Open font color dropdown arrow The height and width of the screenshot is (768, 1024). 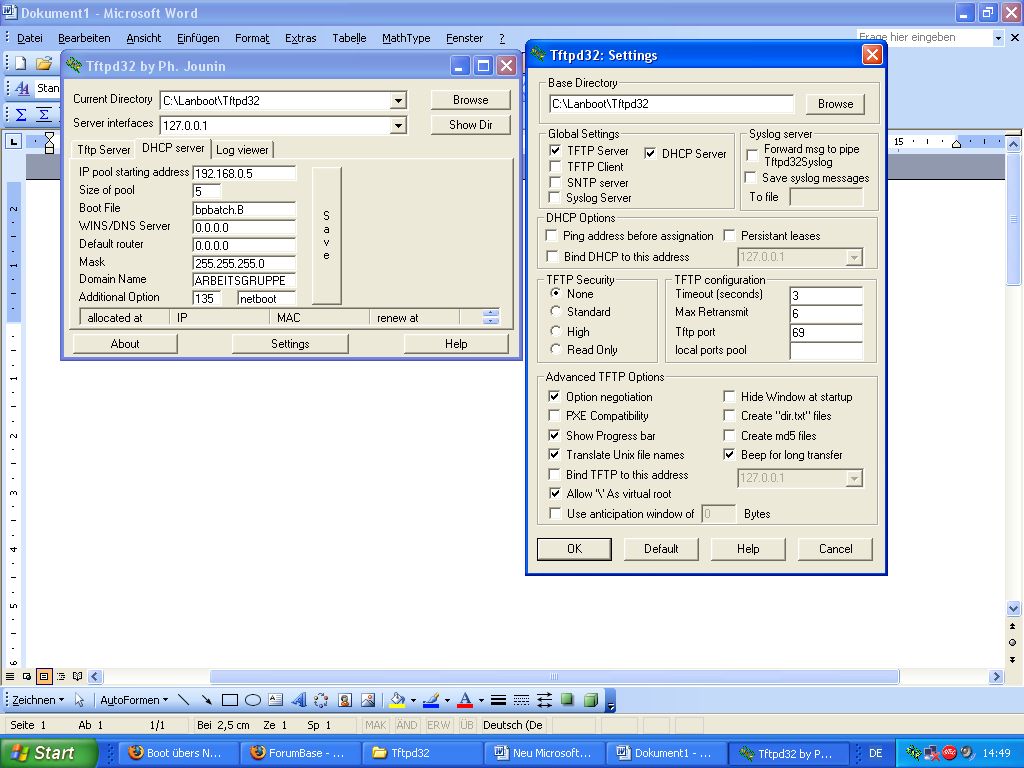[481, 700]
